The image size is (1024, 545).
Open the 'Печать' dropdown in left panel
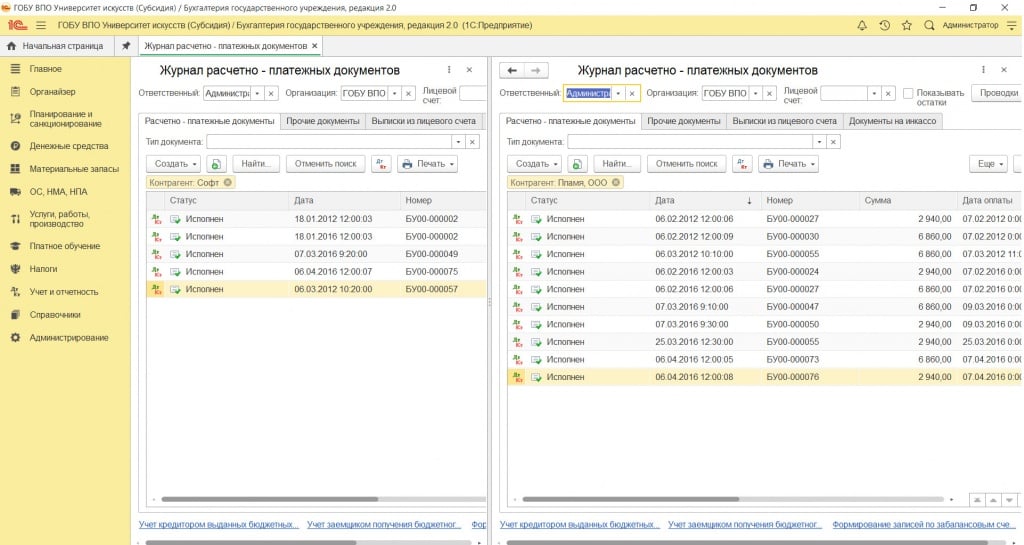pyautogui.click(x=427, y=164)
